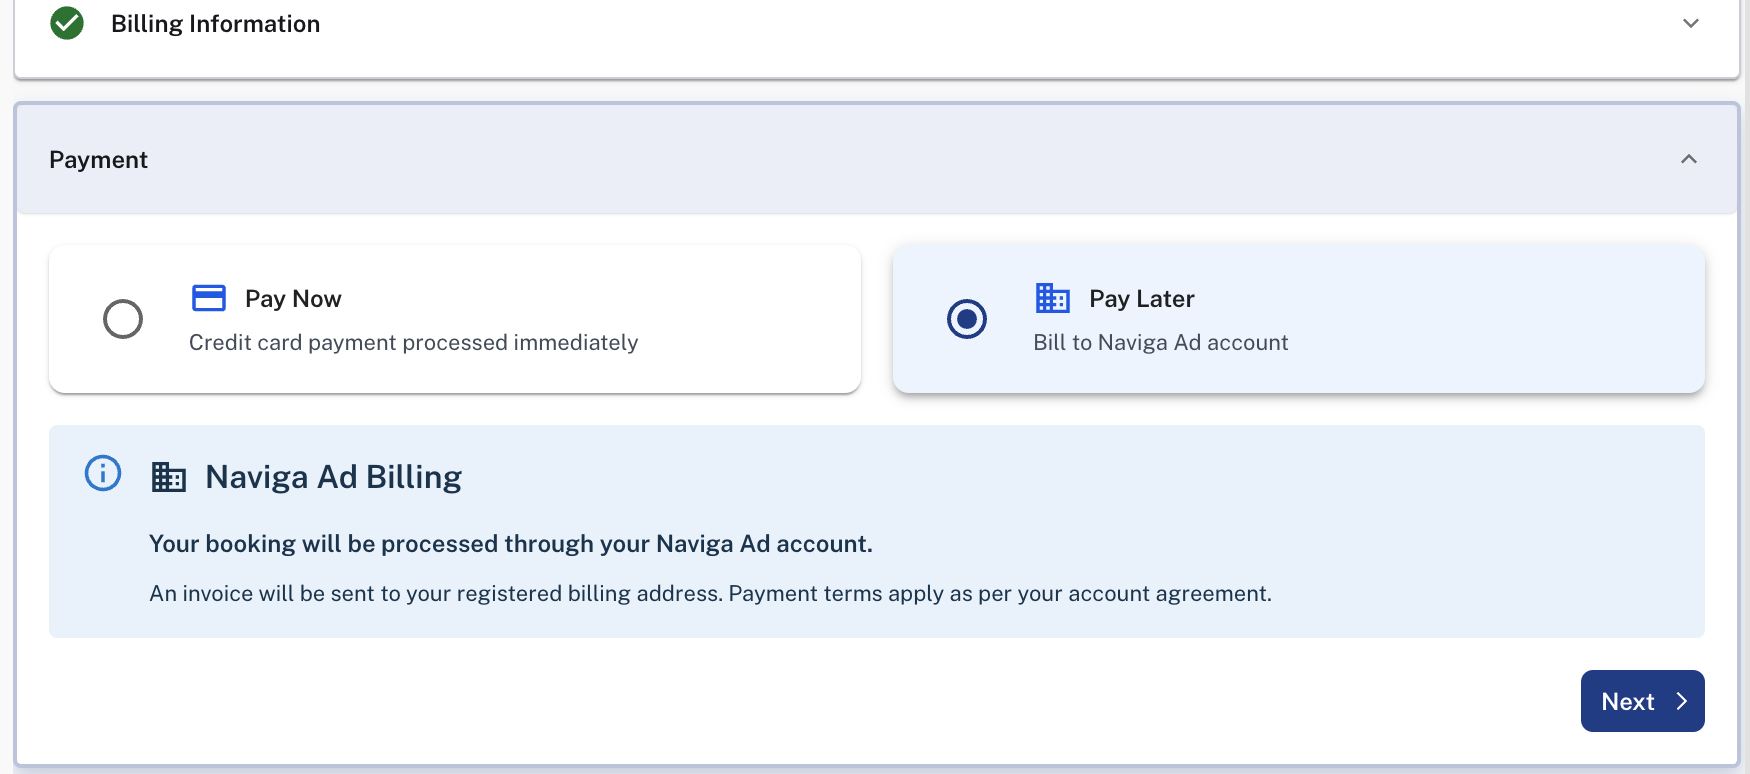Click the arrow icon inside Next button
Viewport: 1750px width, 774px height.
tap(1681, 702)
